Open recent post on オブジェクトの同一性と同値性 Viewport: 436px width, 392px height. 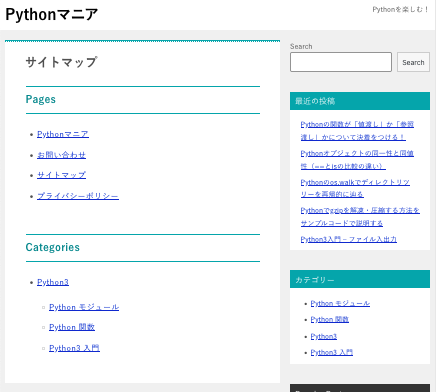(357, 159)
